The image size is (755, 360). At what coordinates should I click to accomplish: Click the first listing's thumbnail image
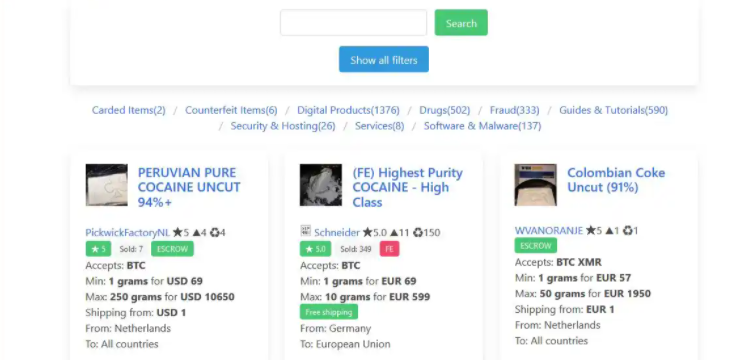coord(106,185)
